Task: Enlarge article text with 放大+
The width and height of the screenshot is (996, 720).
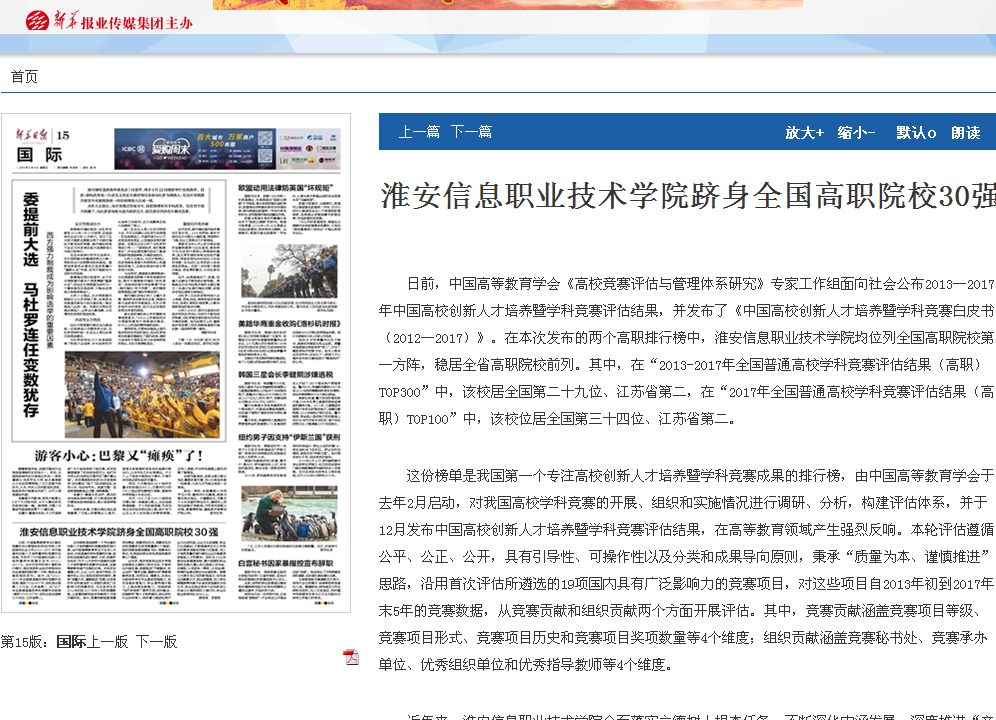Action: tap(804, 132)
